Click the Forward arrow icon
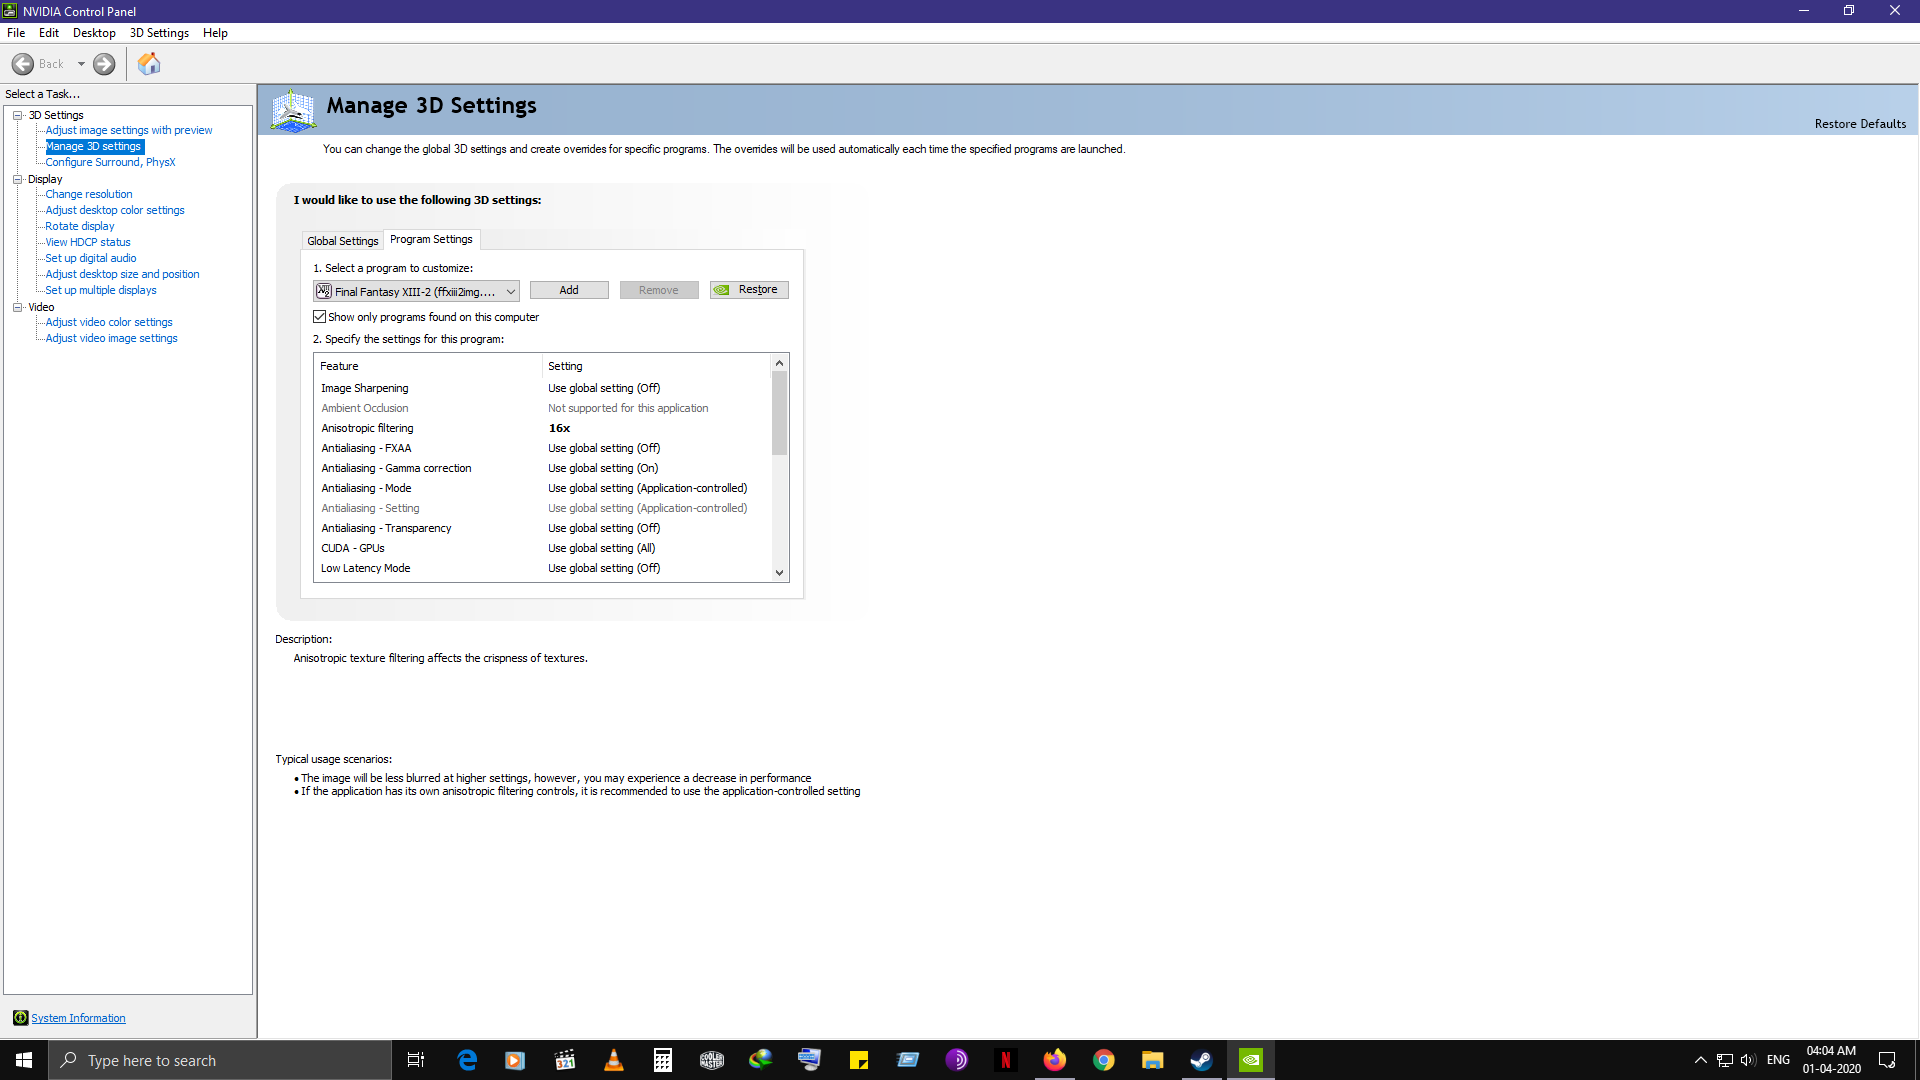The image size is (1920, 1080). click(x=104, y=64)
